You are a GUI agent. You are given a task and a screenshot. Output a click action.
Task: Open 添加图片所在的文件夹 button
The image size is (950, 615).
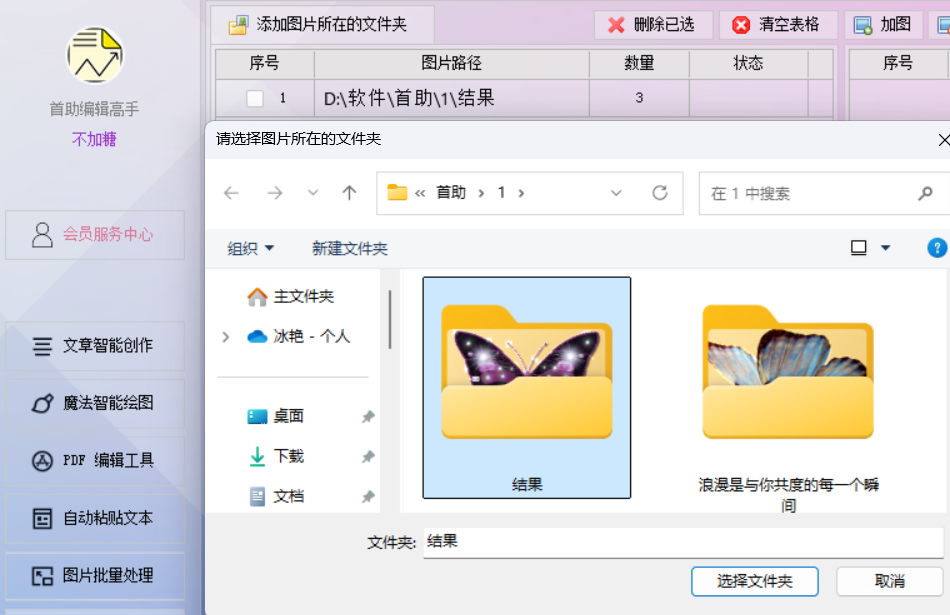[322, 24]
